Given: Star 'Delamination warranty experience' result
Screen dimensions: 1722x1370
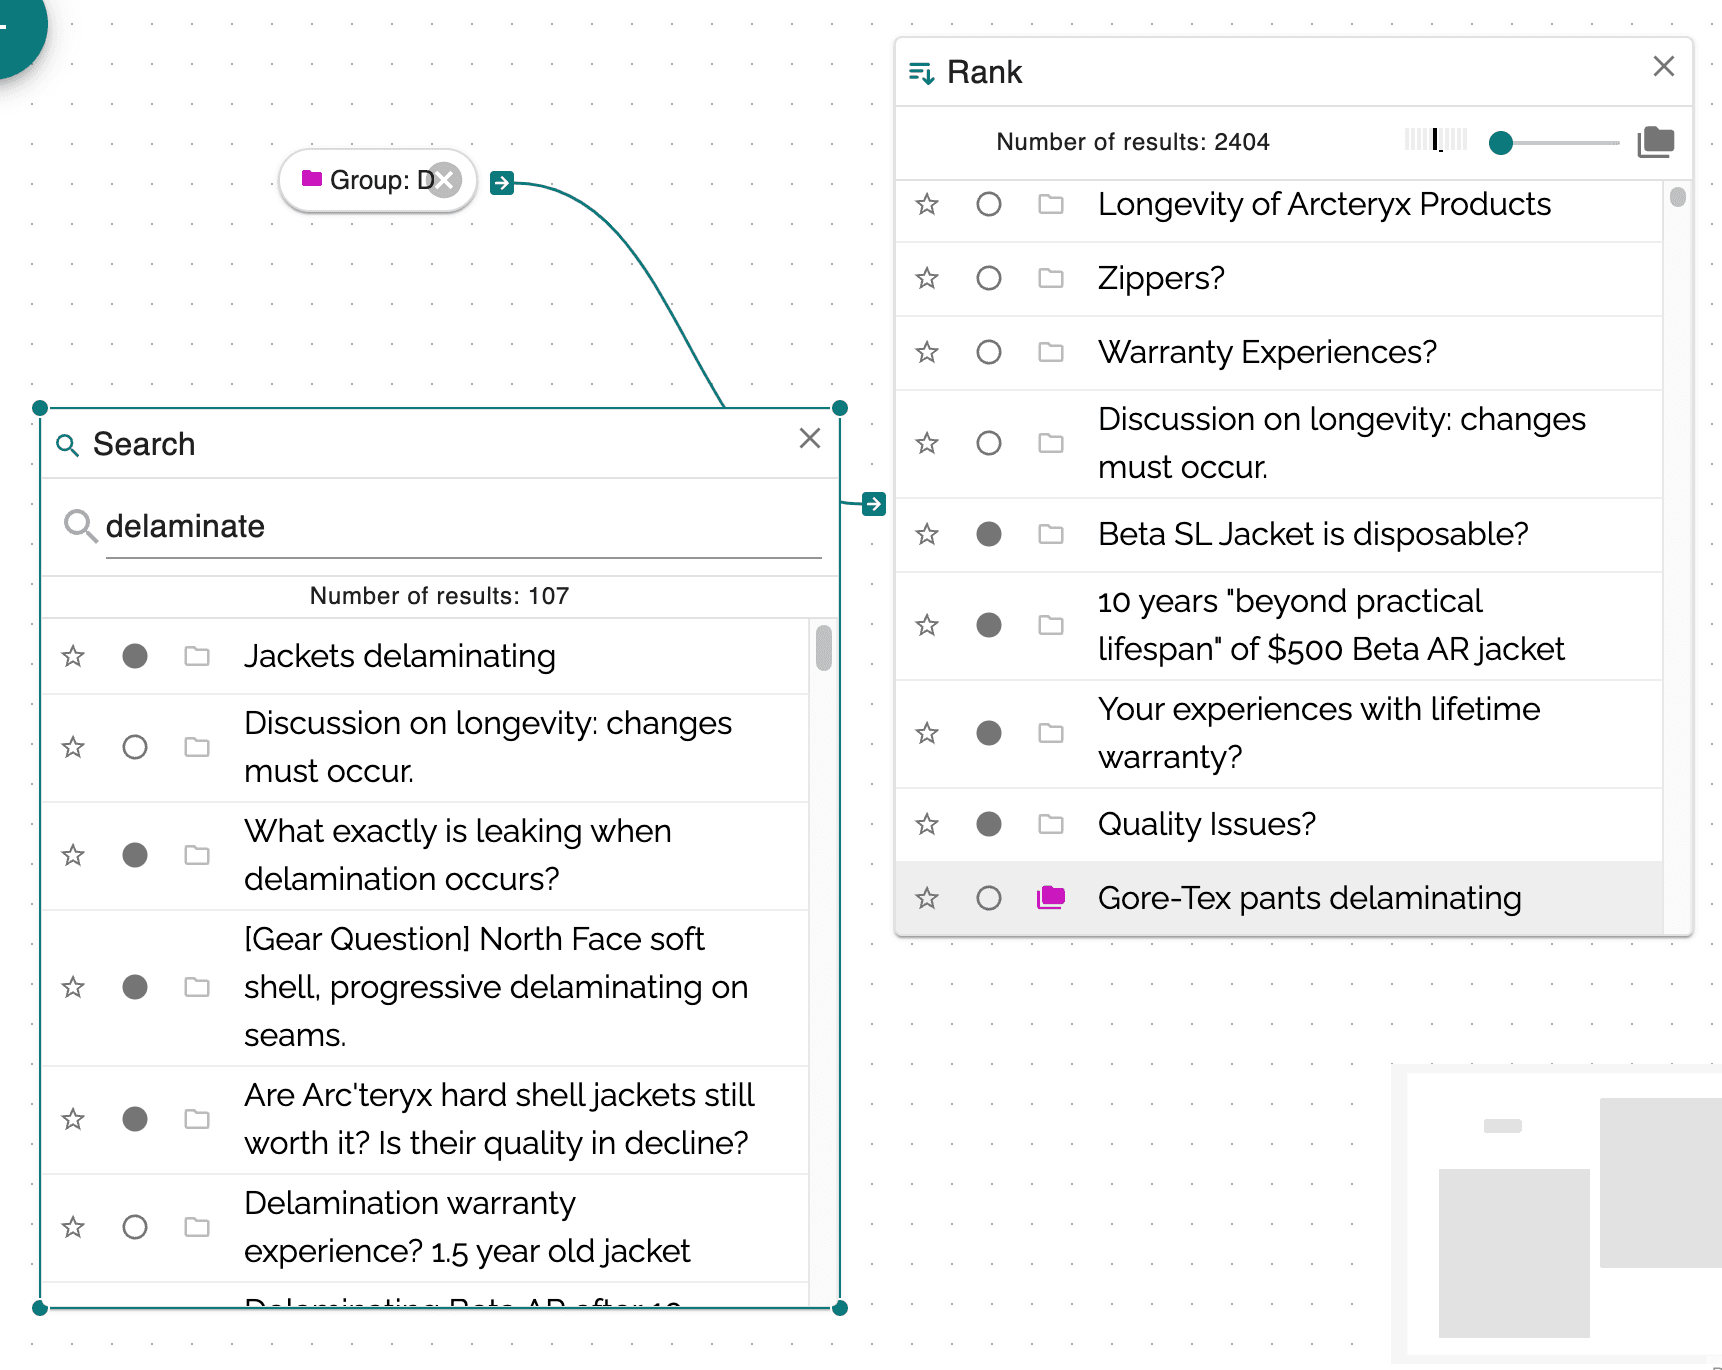Looking at the screenshot, I should [73, 1228].
